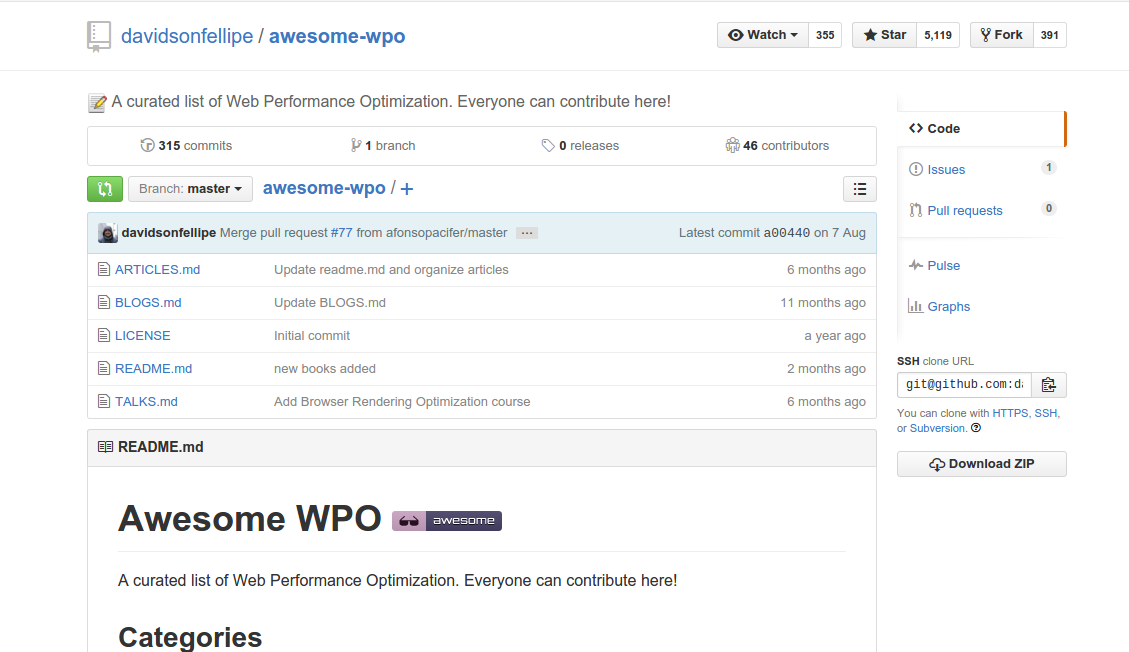Switch clone URL to HTTPS
Image resolution: width=1129 pixels, height=652 pixels.
point(1010,413)
